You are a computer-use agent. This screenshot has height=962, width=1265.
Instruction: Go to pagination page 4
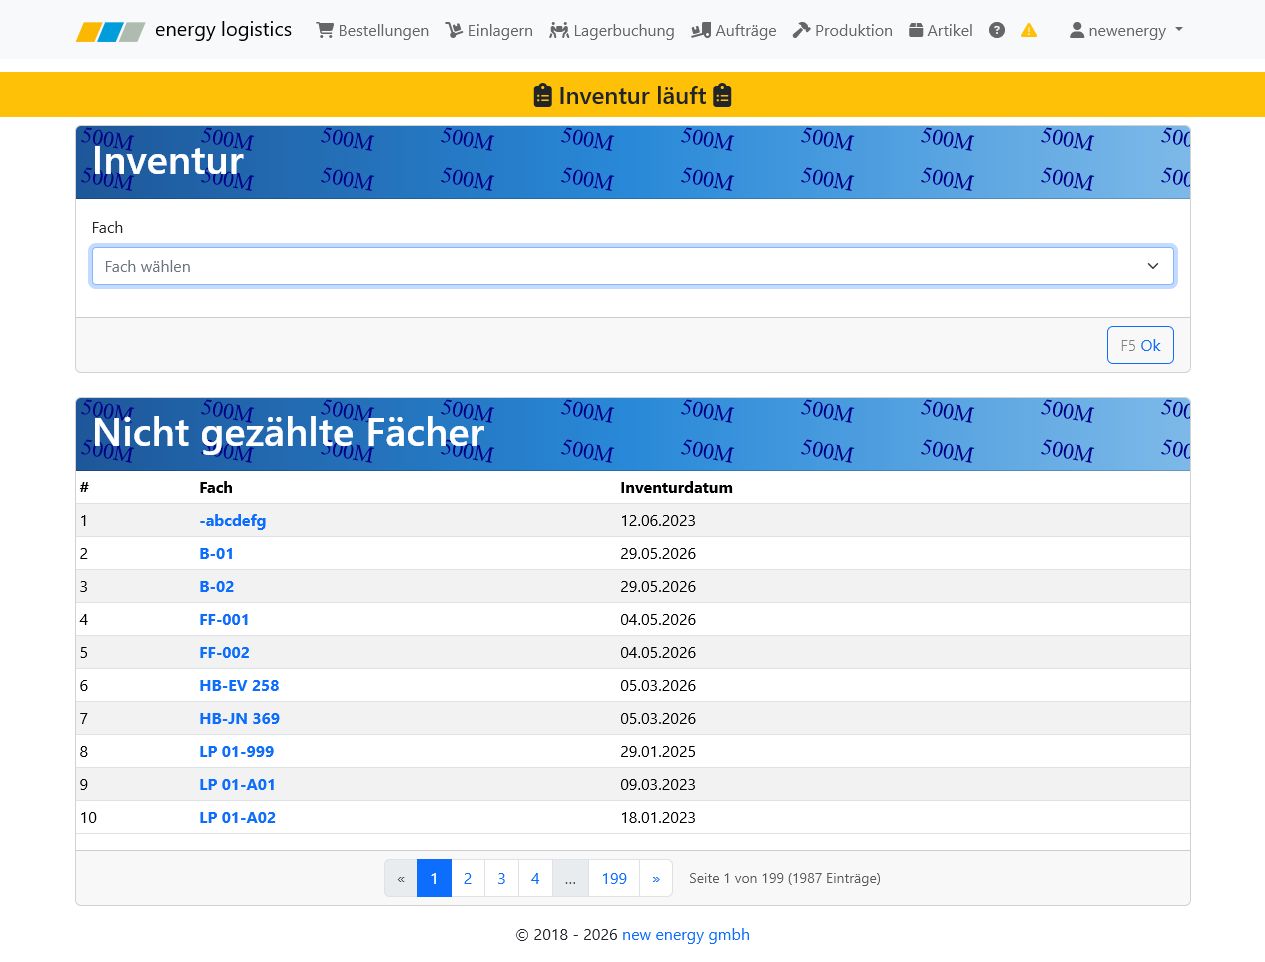535,878
